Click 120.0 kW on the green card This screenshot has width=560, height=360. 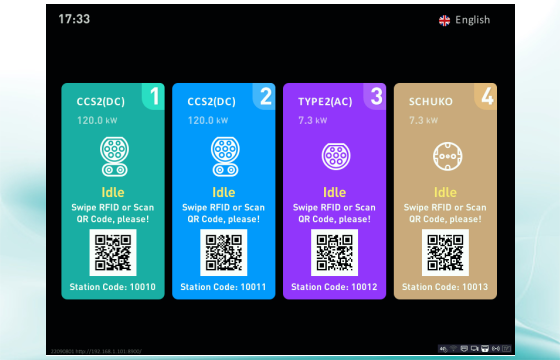pyautogui.click(x=97, y=120)
